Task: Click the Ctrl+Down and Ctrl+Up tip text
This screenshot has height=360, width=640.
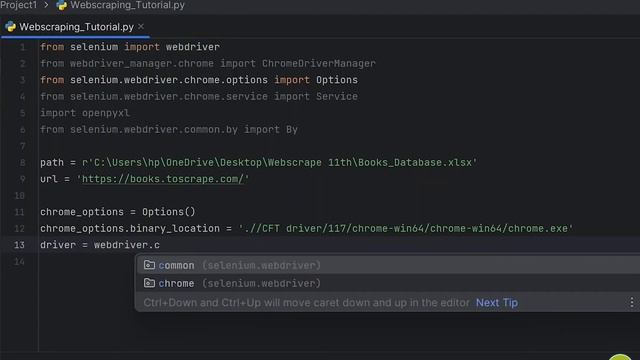Action: click(x=307, y=303)
